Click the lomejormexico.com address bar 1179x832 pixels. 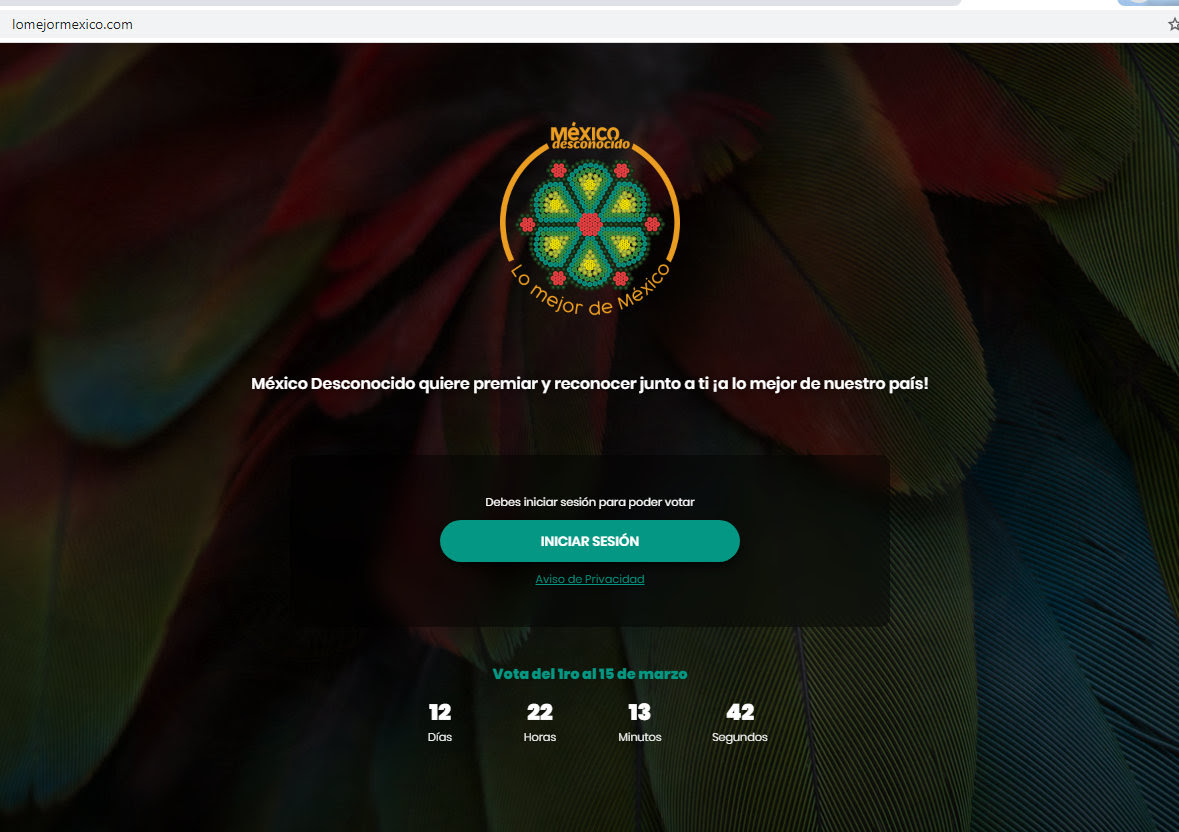[x=586, y=24]
